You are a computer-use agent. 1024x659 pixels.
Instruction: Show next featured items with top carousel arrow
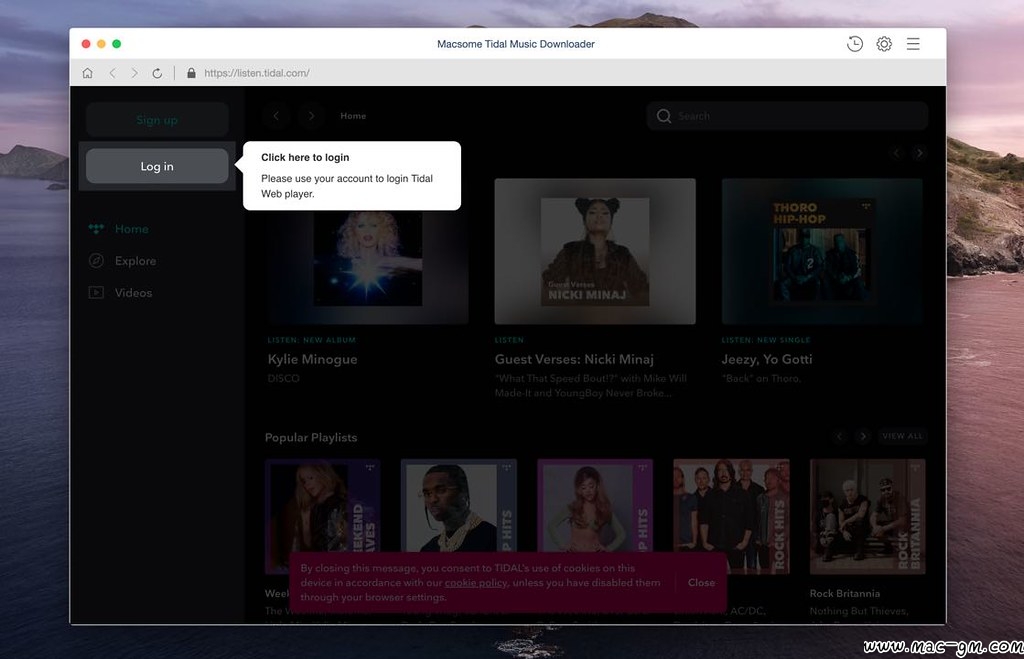point(920,153)
